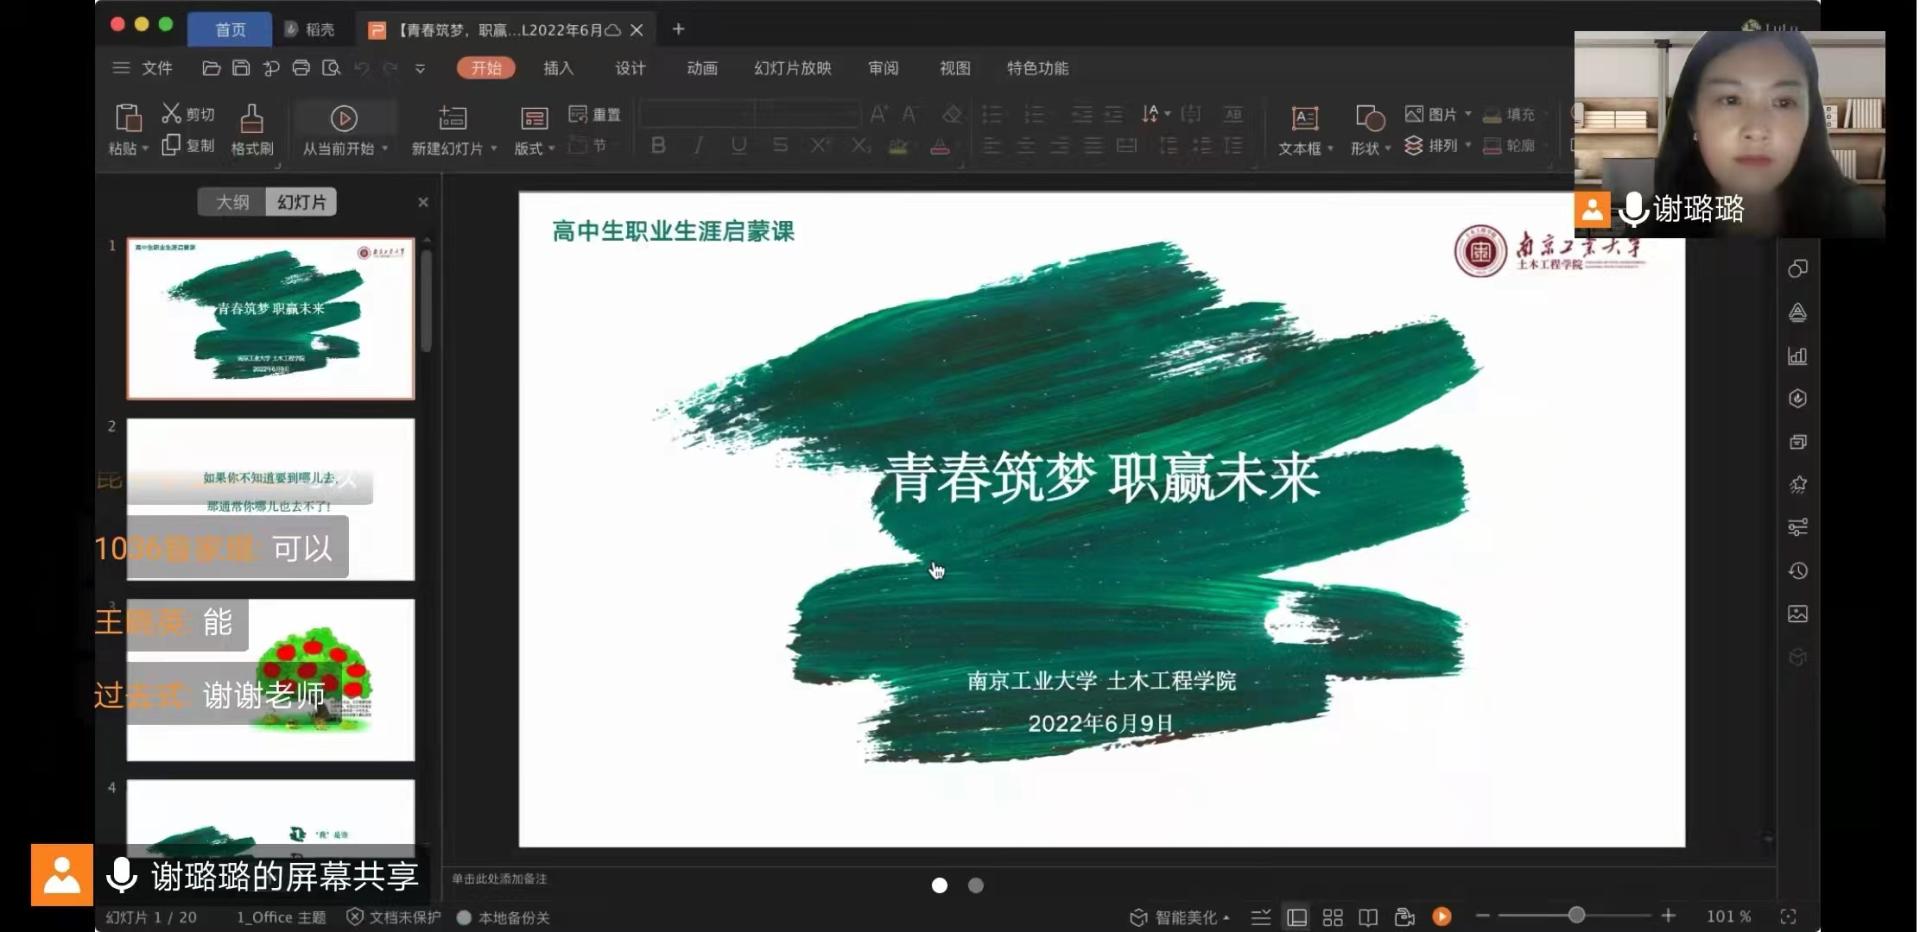Image resolution: width=1920 pixels, height=932 pixels.
Task: Open the 幻灯片放映 ribbon tab
Action: click(792, 68)
